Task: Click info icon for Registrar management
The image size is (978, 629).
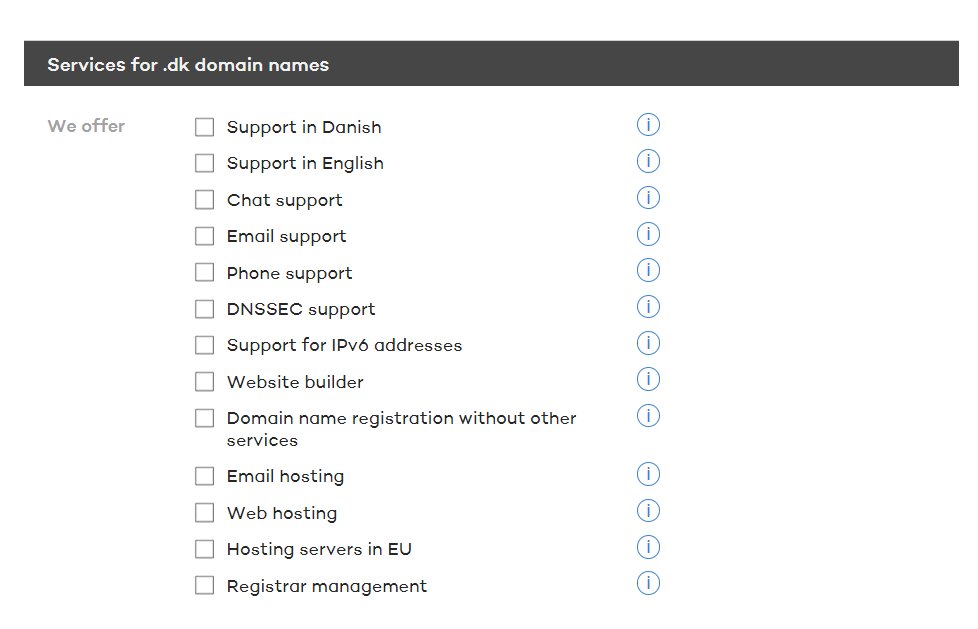Action: [648, 584]
